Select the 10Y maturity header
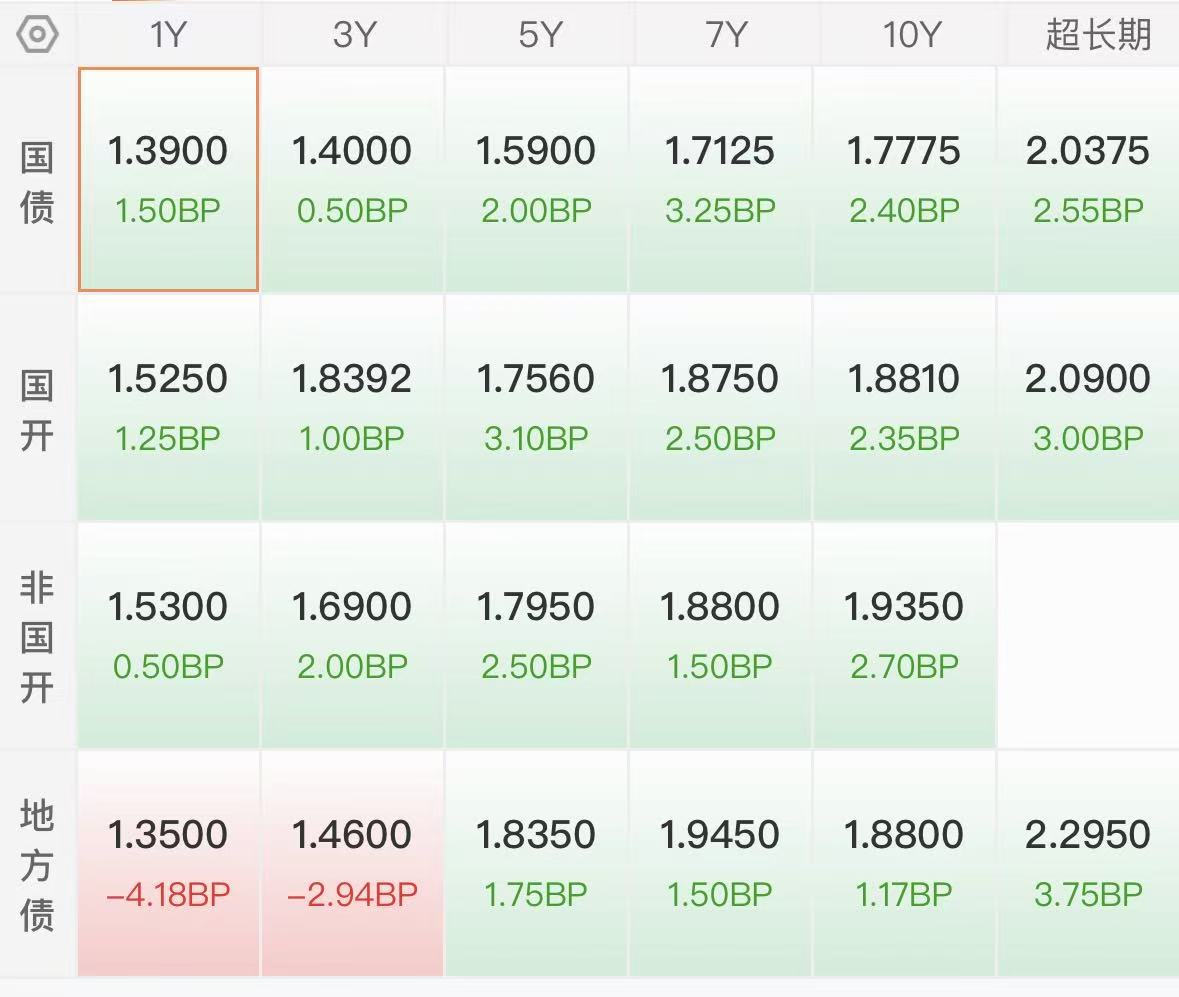 (911, 35)
